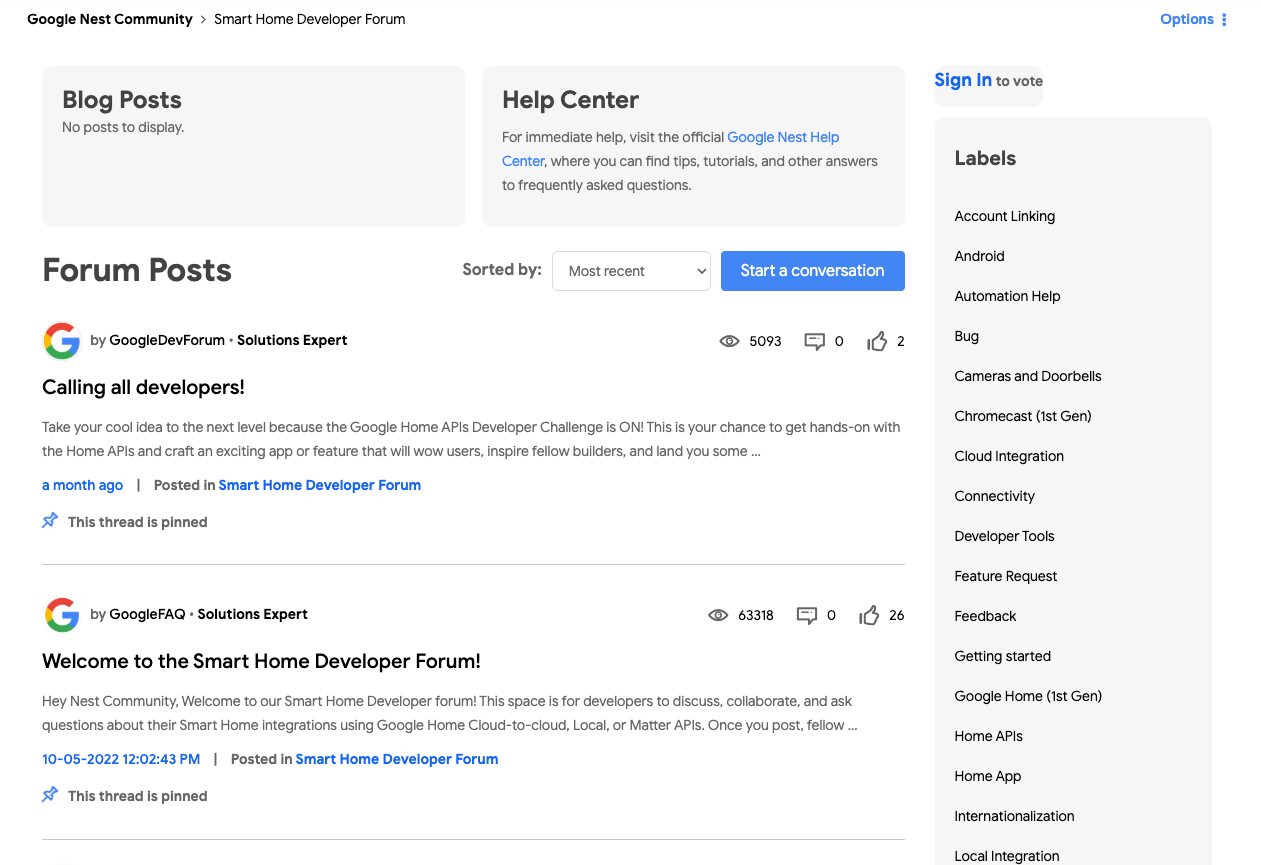Click Google Nest Community breadcrumb
This screenshot has width=1261, height=865.
coord(110,20)
